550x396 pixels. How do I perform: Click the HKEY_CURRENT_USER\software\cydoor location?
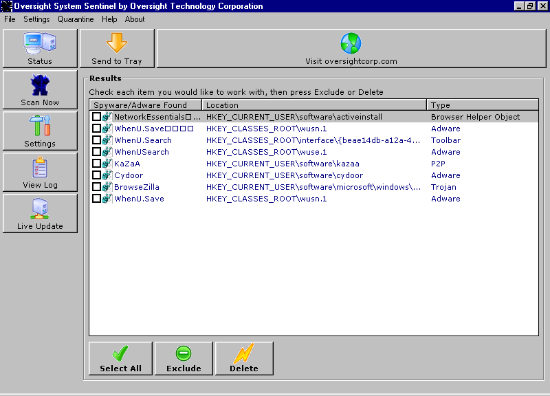coord(284,175)
